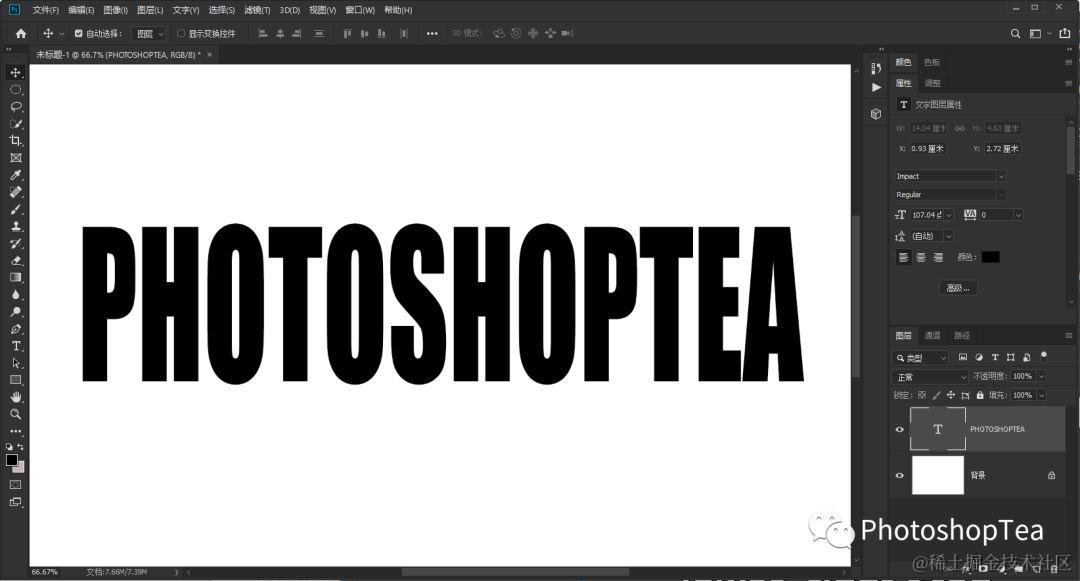The height and width of the screenshot is (581, 1080).
Task: Select the Quick Selection tool
Action: [15, 124]
